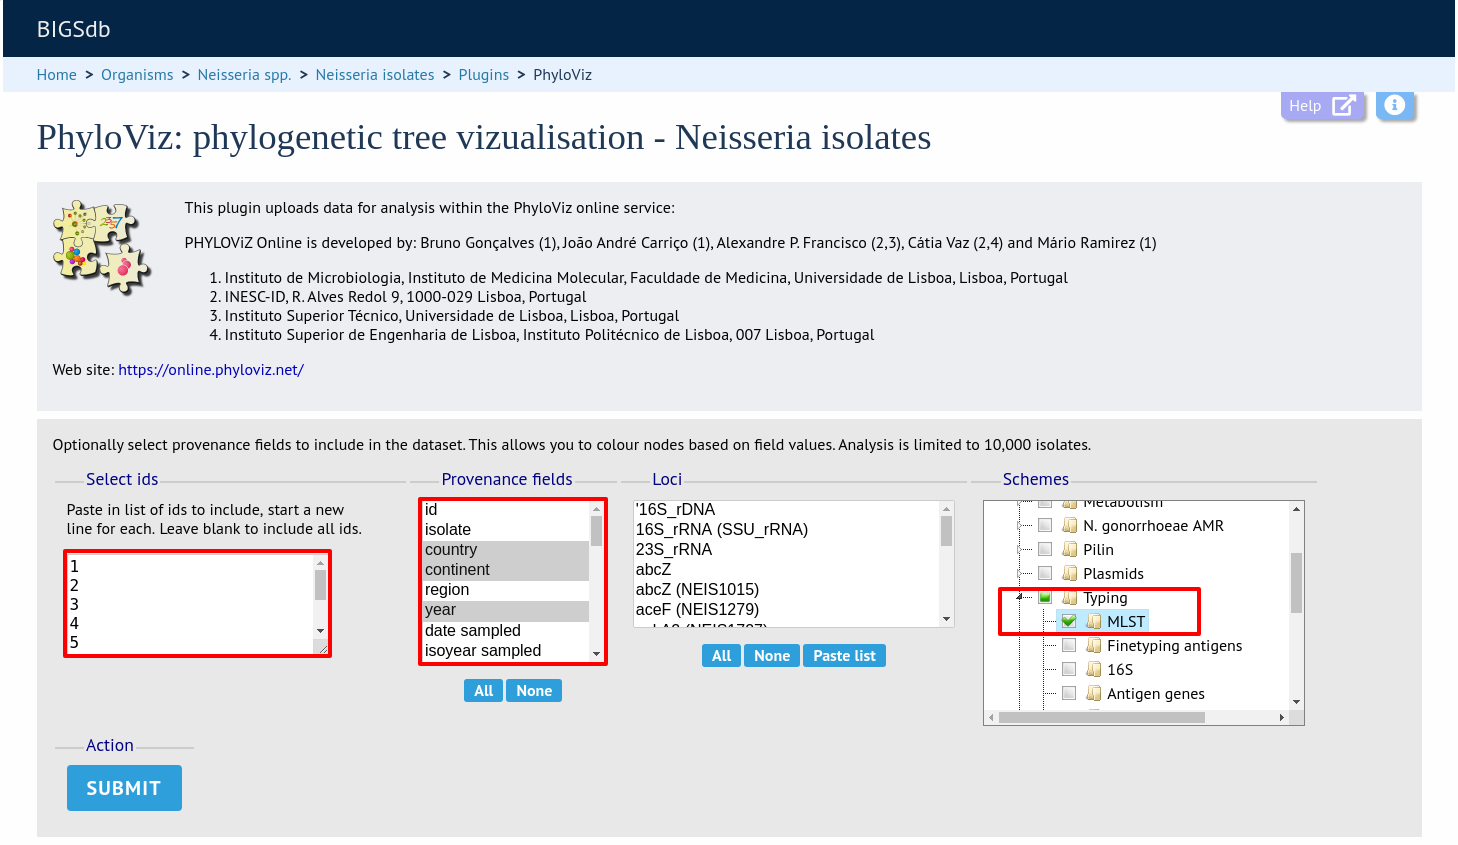Click the MLST folder icon
1458x845 pixels.
point(1094,622)
